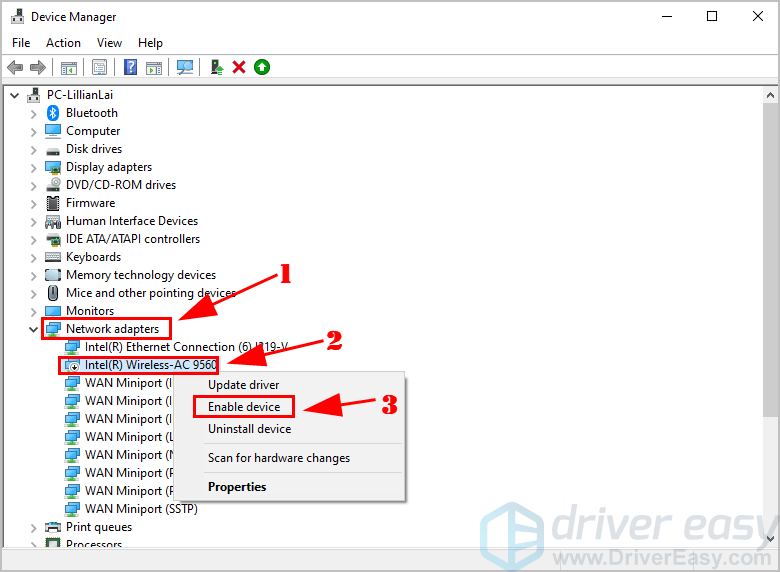The image size is (780, 572).
Task: Click the IDE ATA/ATAPI controllers icon
Action: 53,239
